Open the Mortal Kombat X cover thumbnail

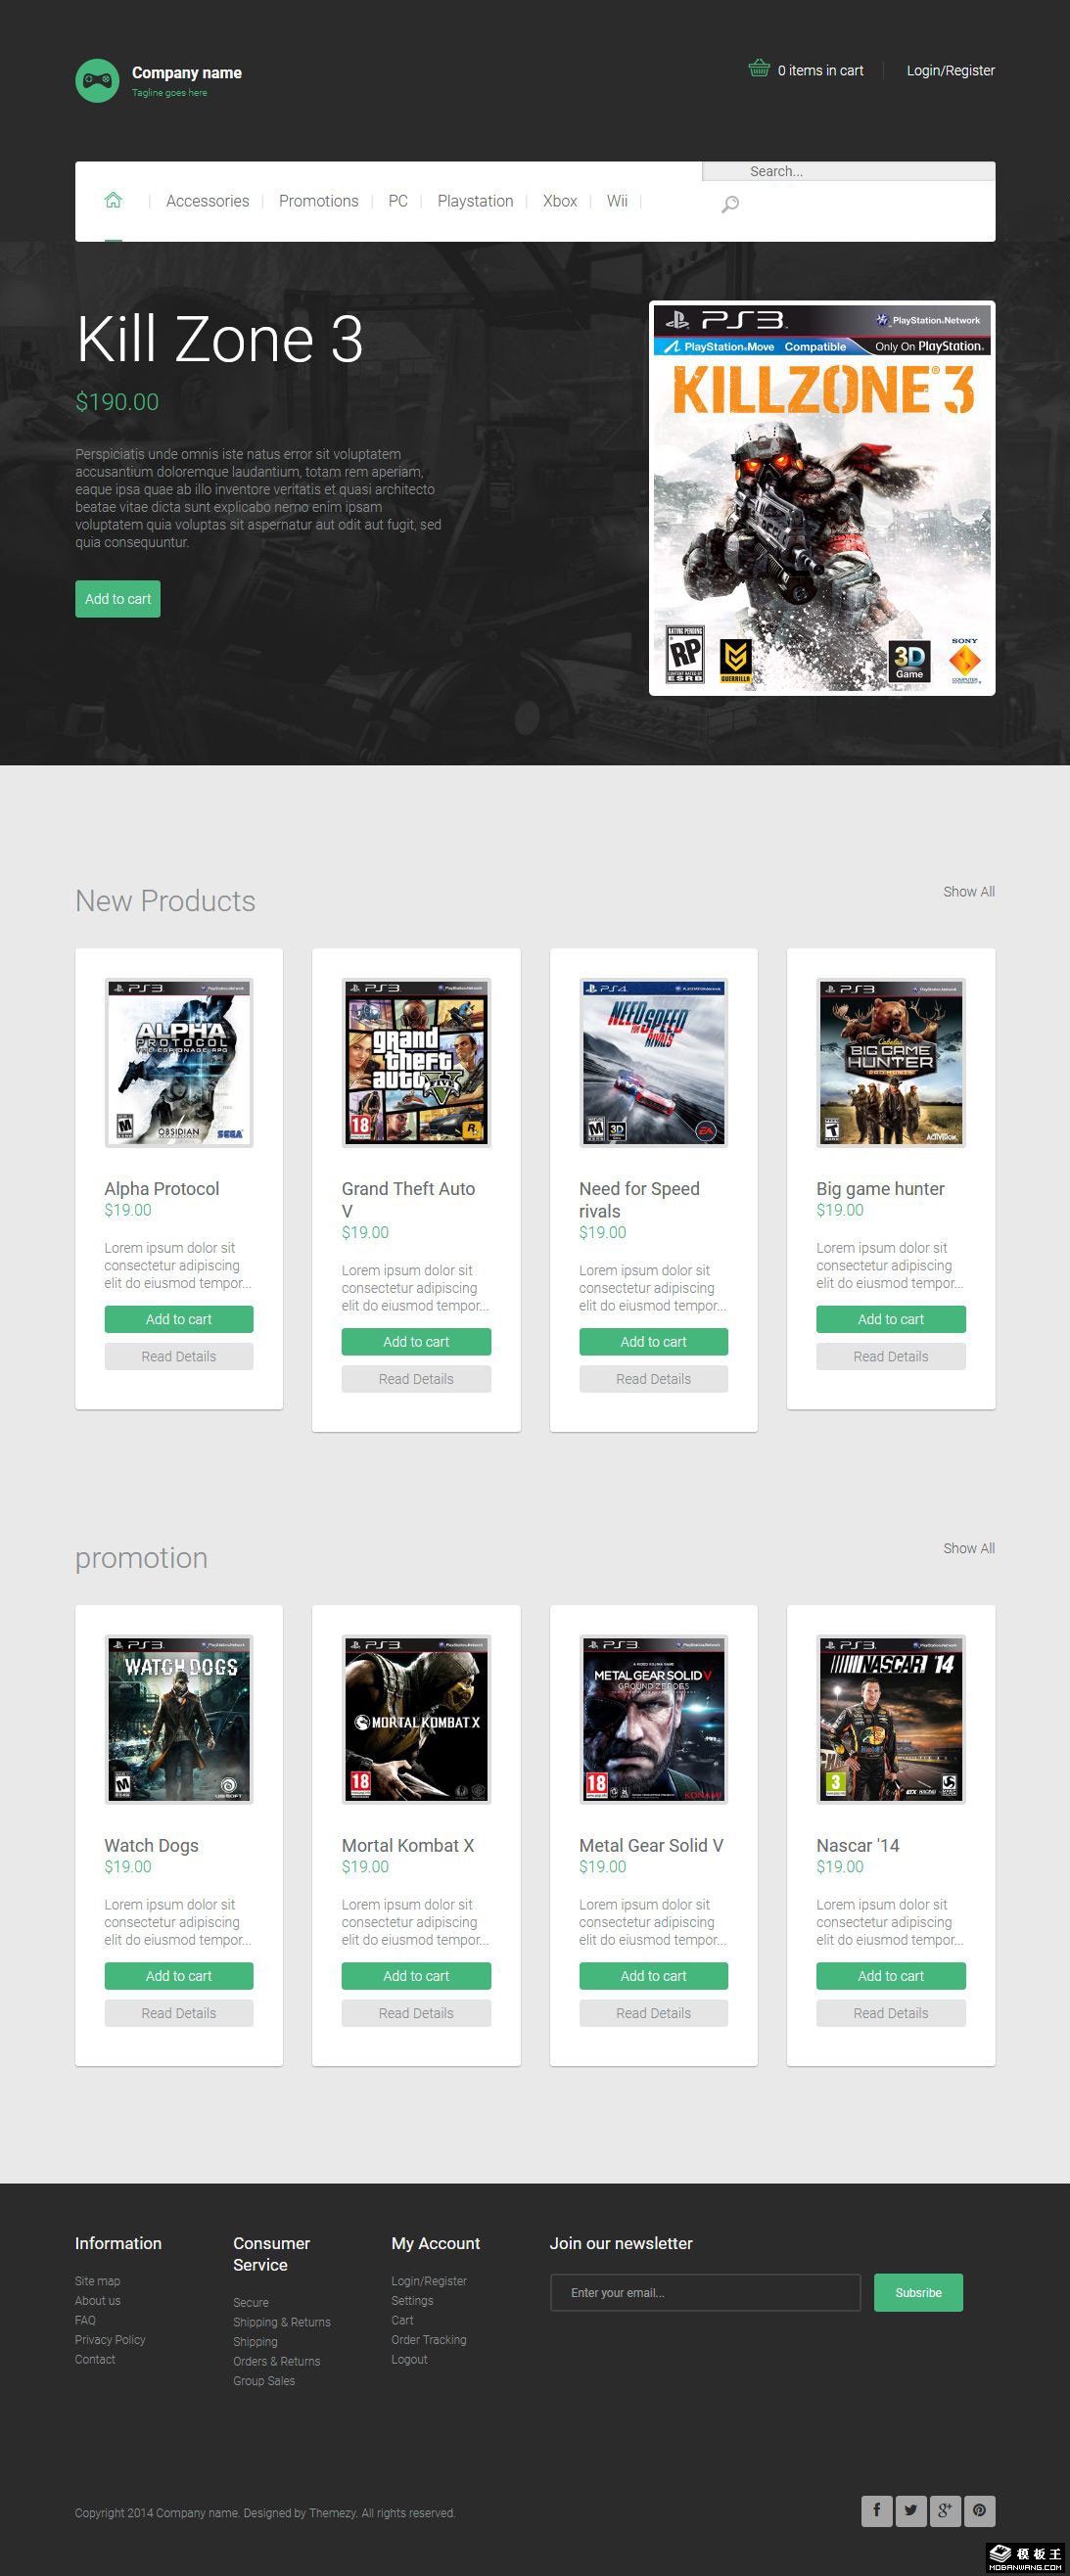pyautogui.click(x=416, y=1719)
